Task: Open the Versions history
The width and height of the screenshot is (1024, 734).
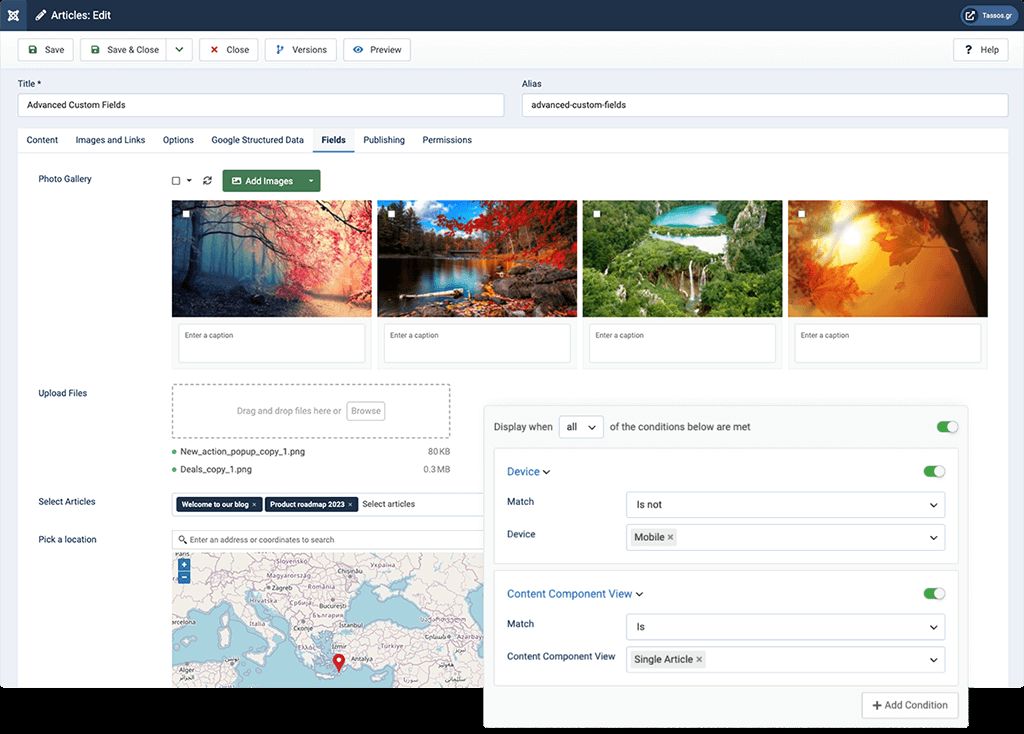Action: click(300, 50)
